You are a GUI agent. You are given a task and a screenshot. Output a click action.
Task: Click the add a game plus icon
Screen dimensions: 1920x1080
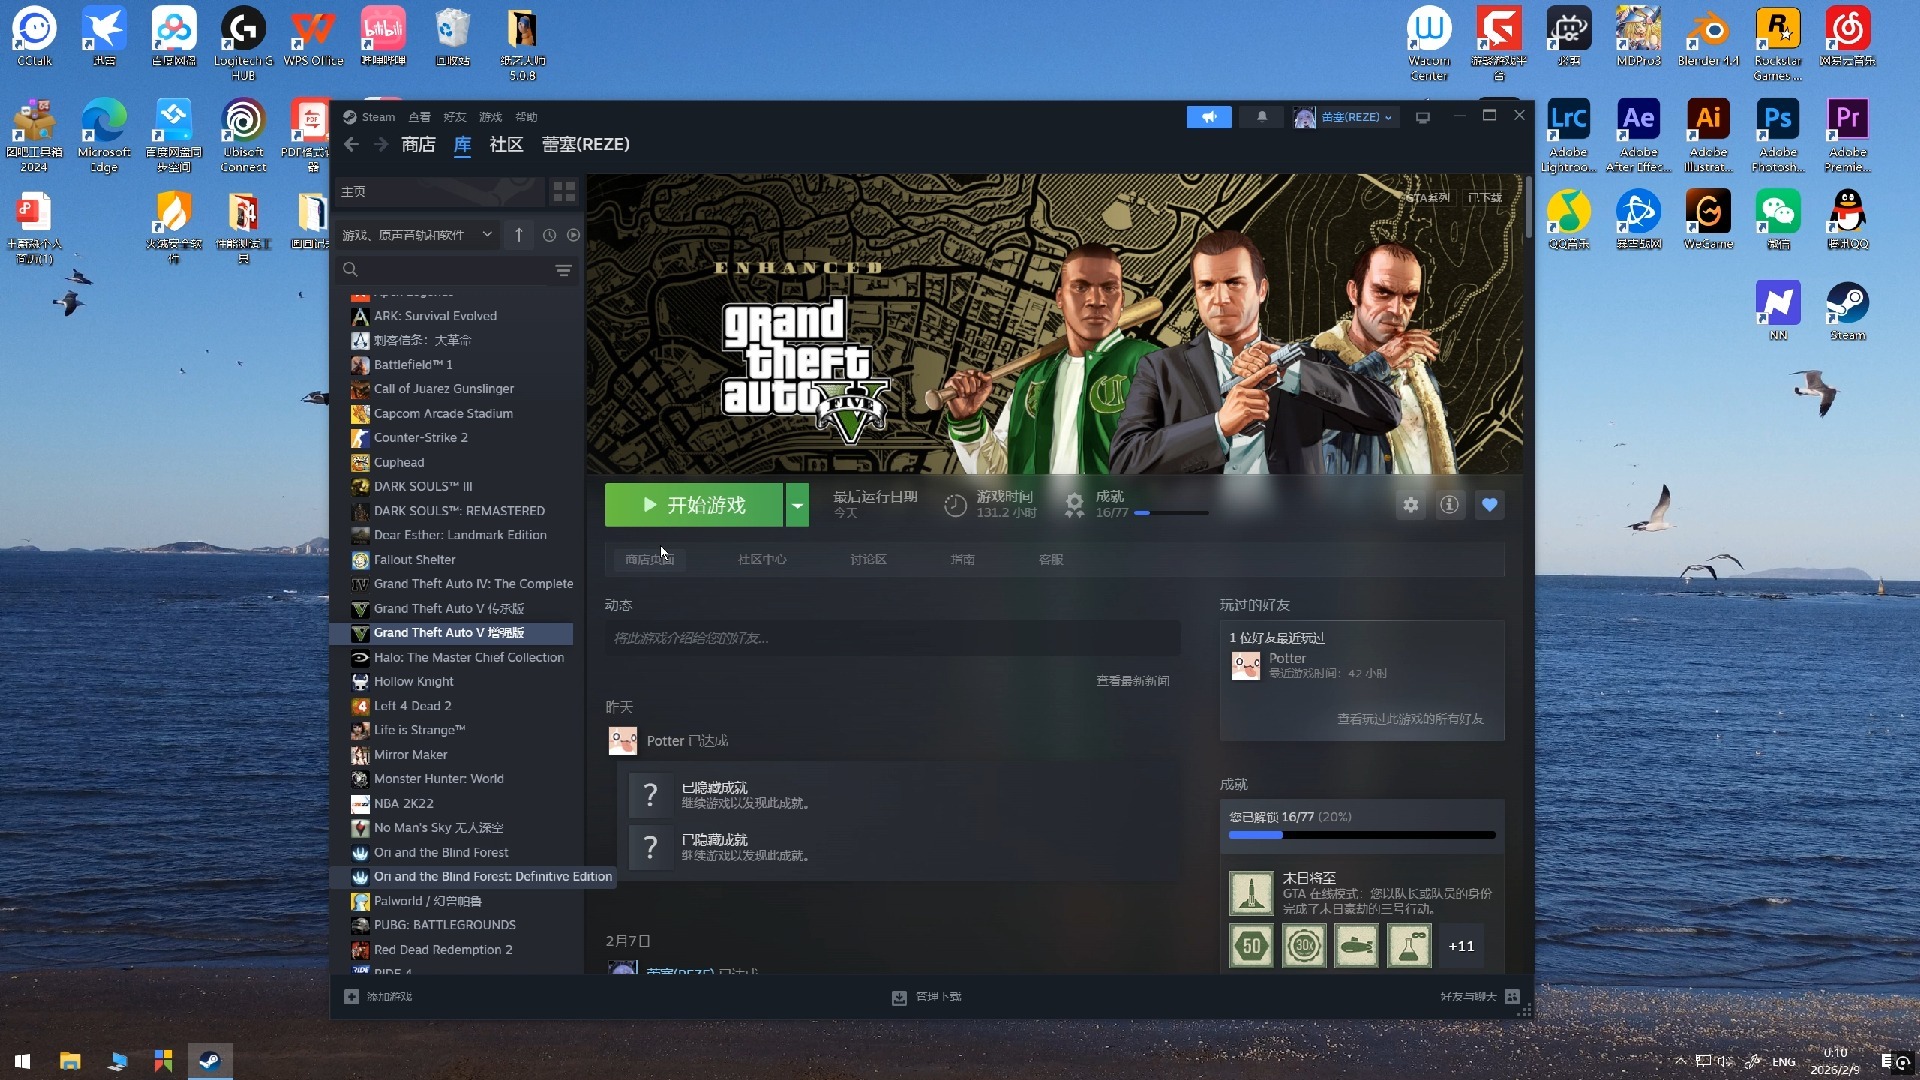pos(351,997)
